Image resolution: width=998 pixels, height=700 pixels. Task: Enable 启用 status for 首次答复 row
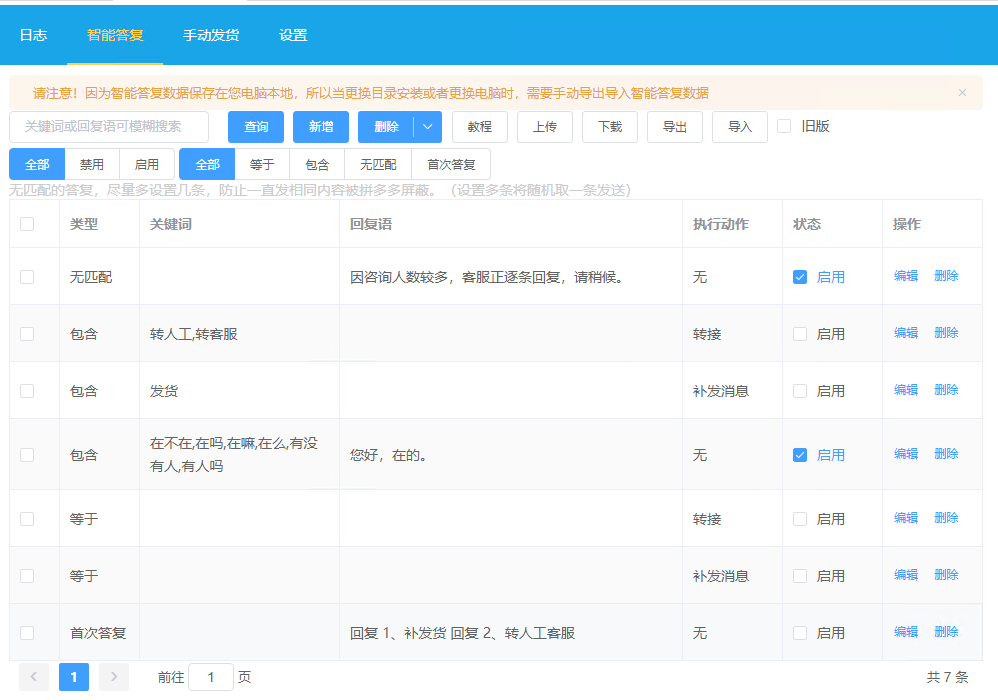pyautogui.click(x=800, y=633)
